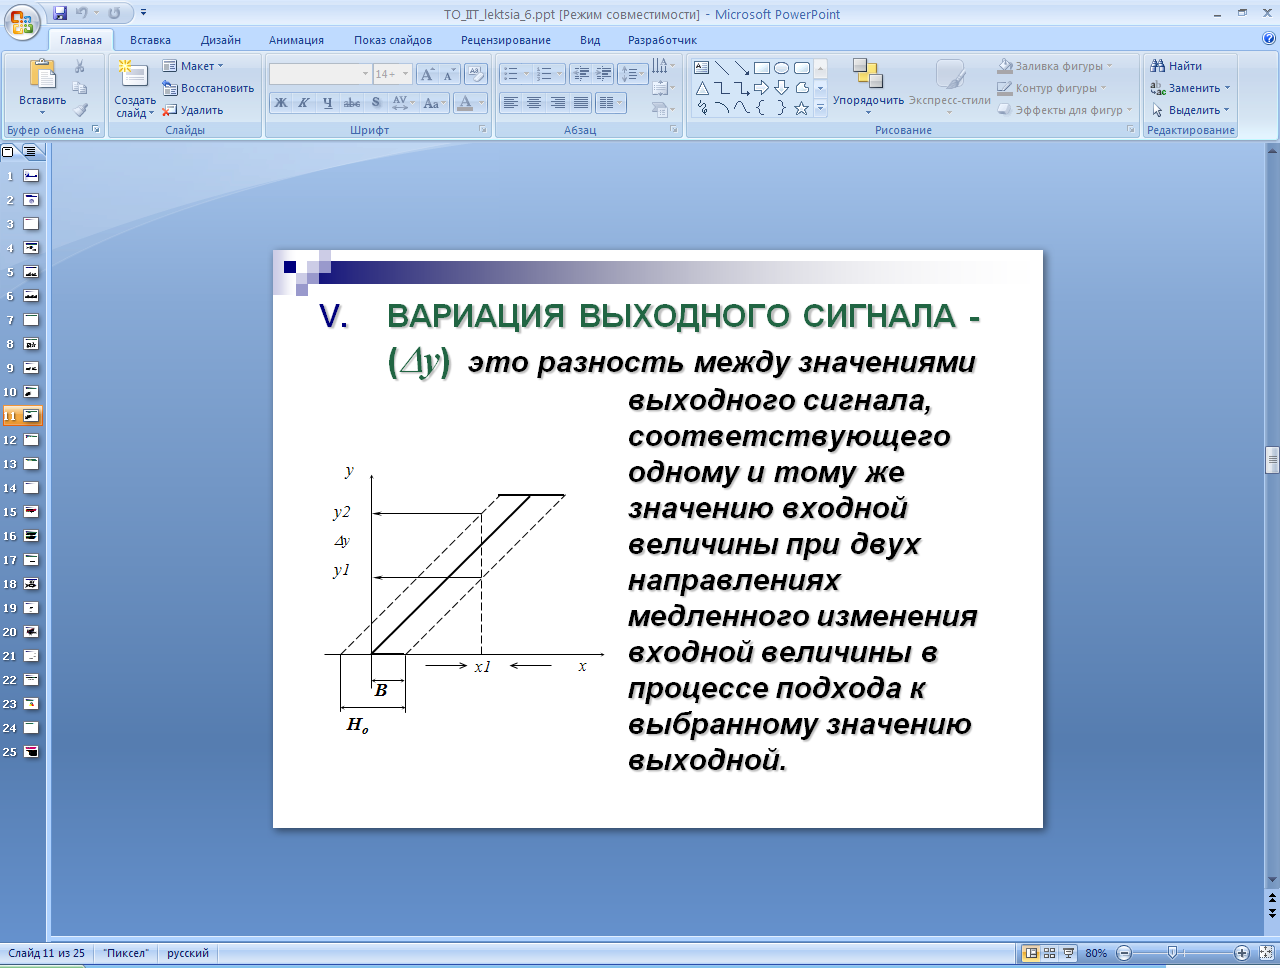Toggle strikethrough abc formatting
1280x968 pixels.
[352, 103]
